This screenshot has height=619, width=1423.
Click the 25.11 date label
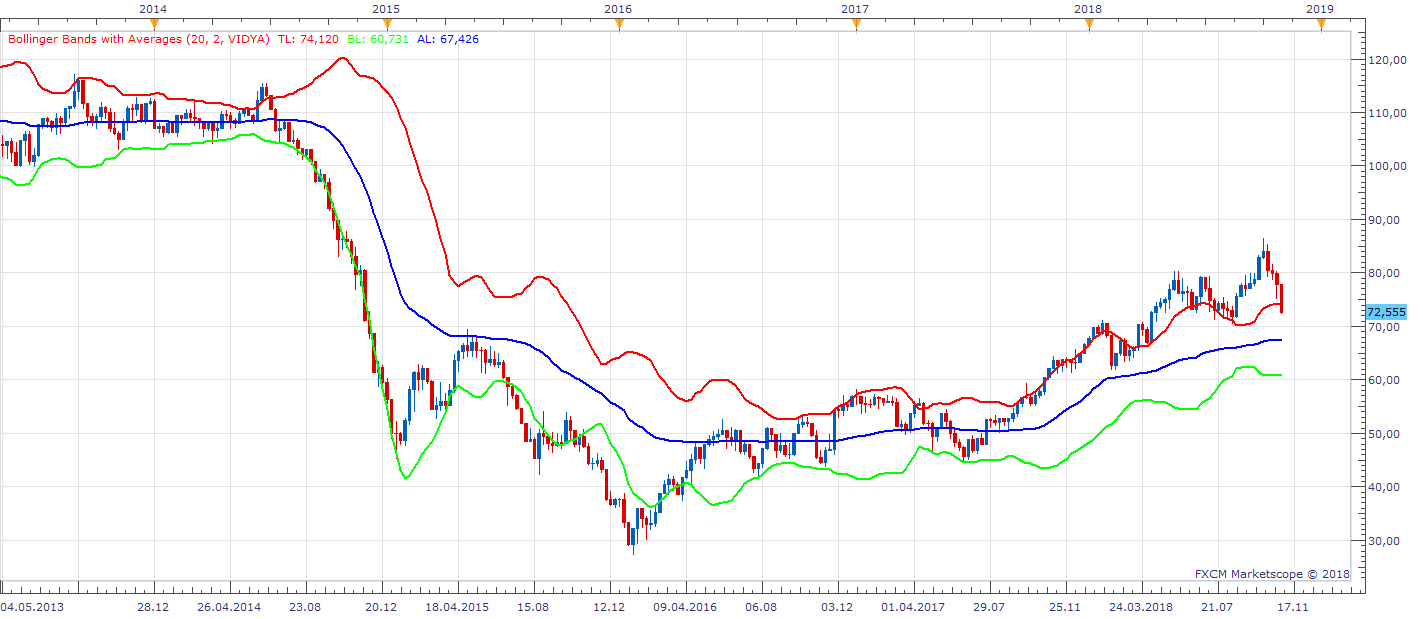[x=1065, y=607]
